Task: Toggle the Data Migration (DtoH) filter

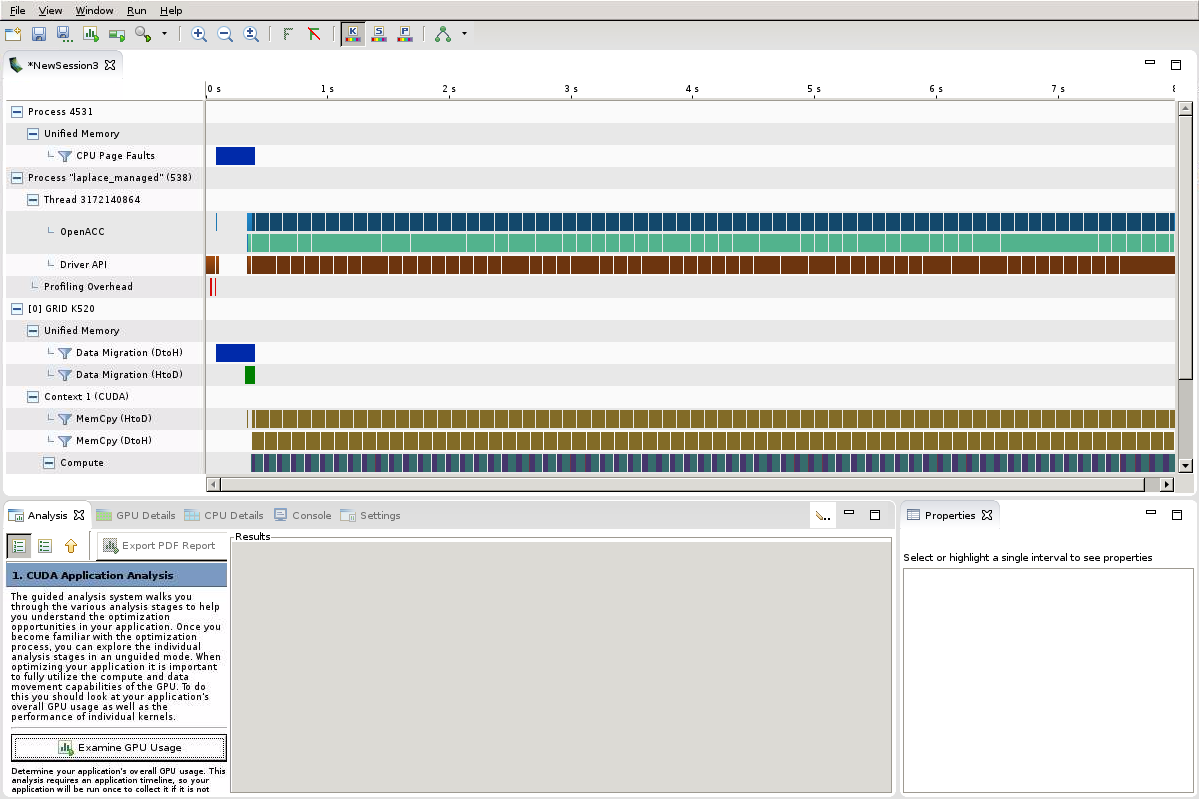Action: click(64, 353)
